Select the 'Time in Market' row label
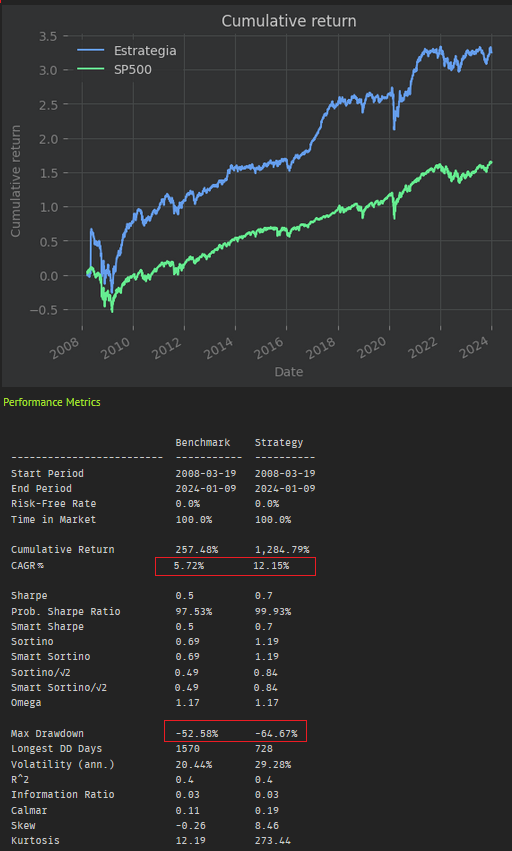Screen dimensions: 512x851 pyautogui.click(x=53, y=519)
